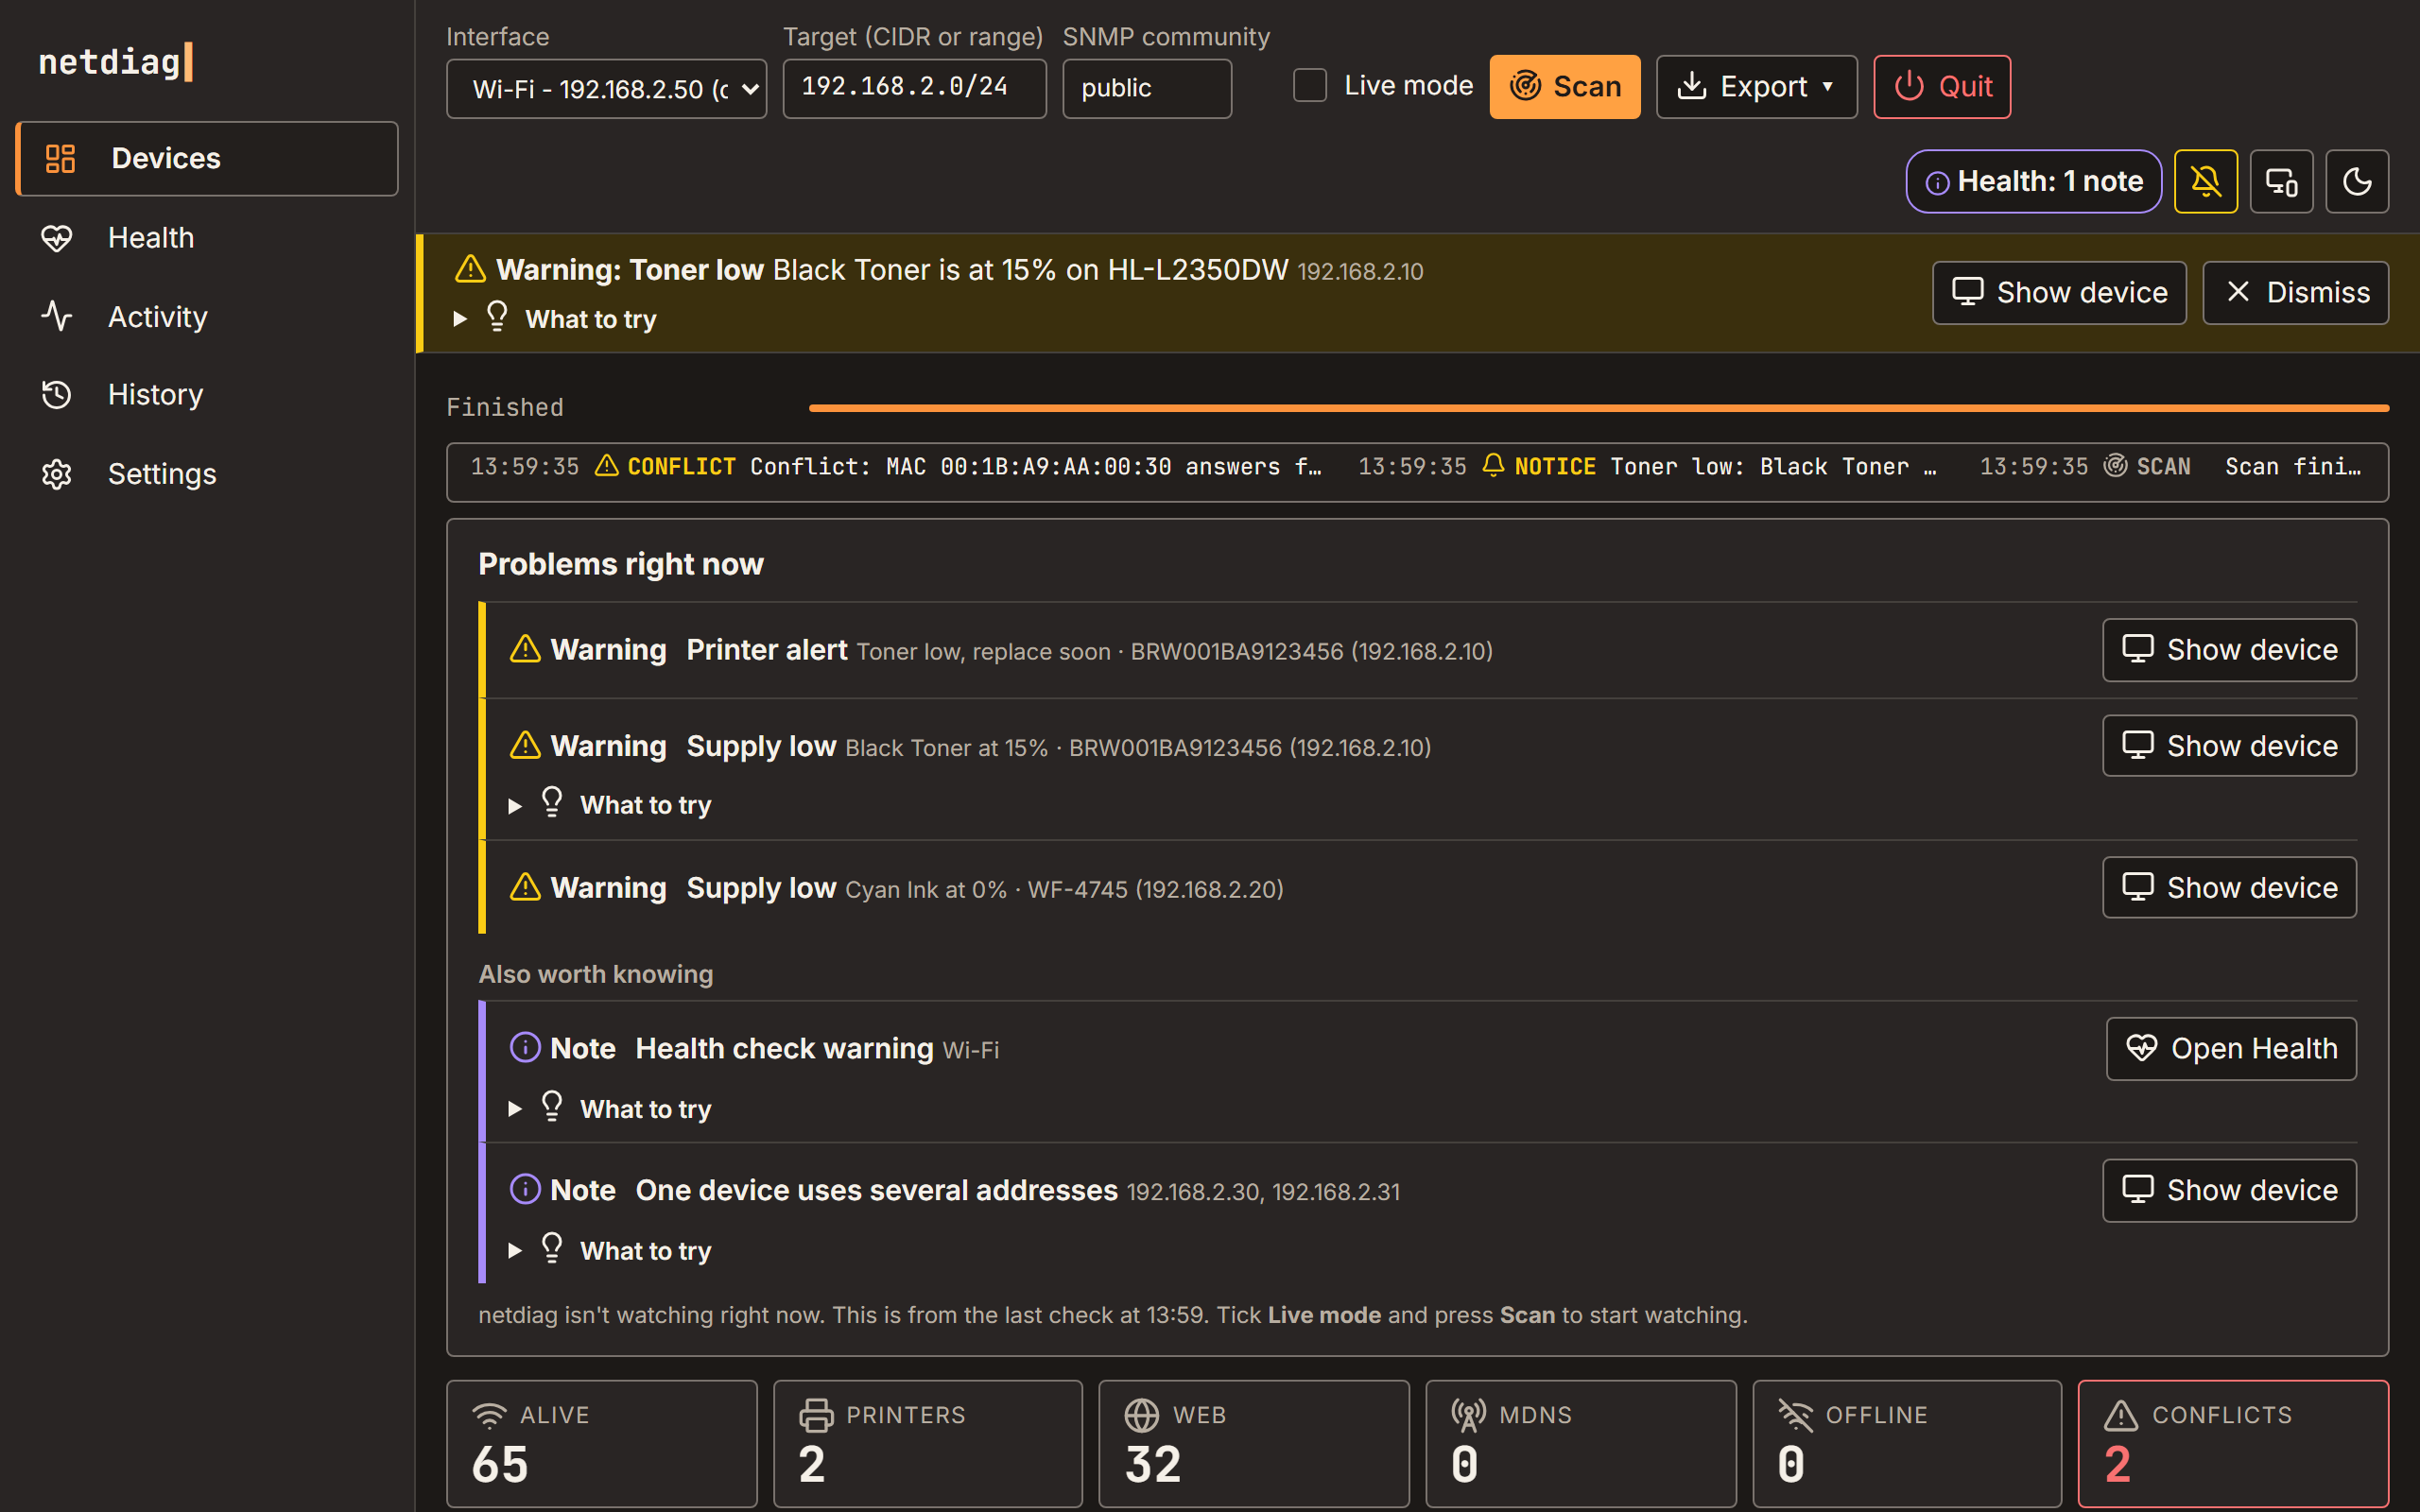Click the scan progress bar
2420x1512 pixels.
(1599, 408)
